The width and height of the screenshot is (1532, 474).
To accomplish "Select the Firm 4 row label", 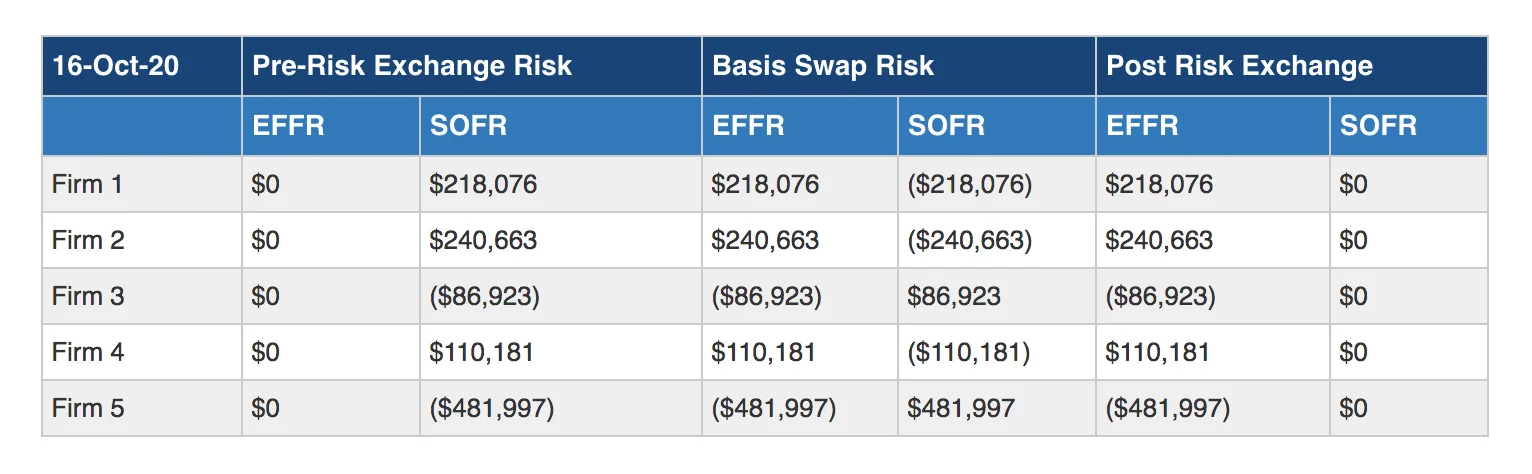I will pyautogui.click(x=88, y=353).
